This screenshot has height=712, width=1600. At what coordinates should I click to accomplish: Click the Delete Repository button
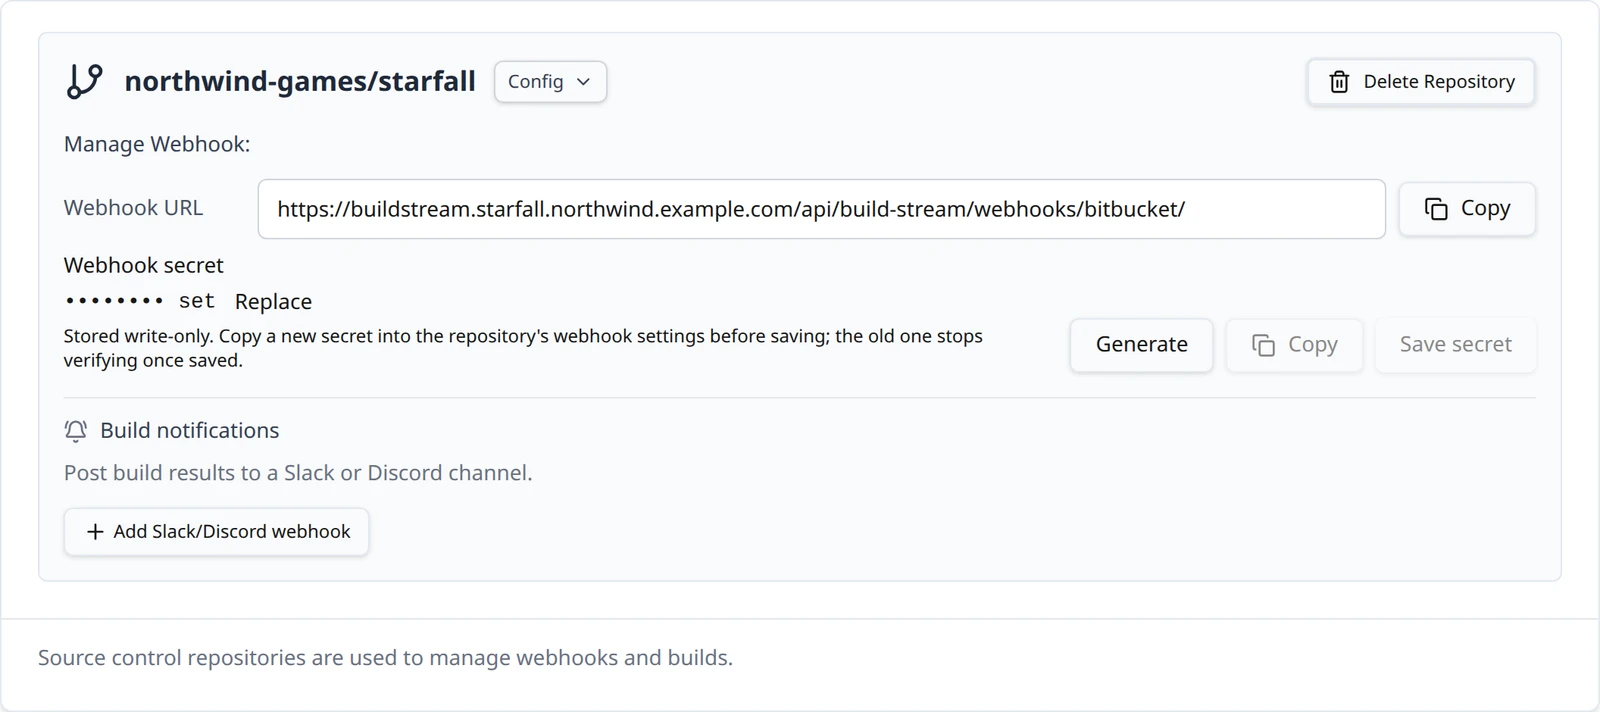pos(1421,82)
